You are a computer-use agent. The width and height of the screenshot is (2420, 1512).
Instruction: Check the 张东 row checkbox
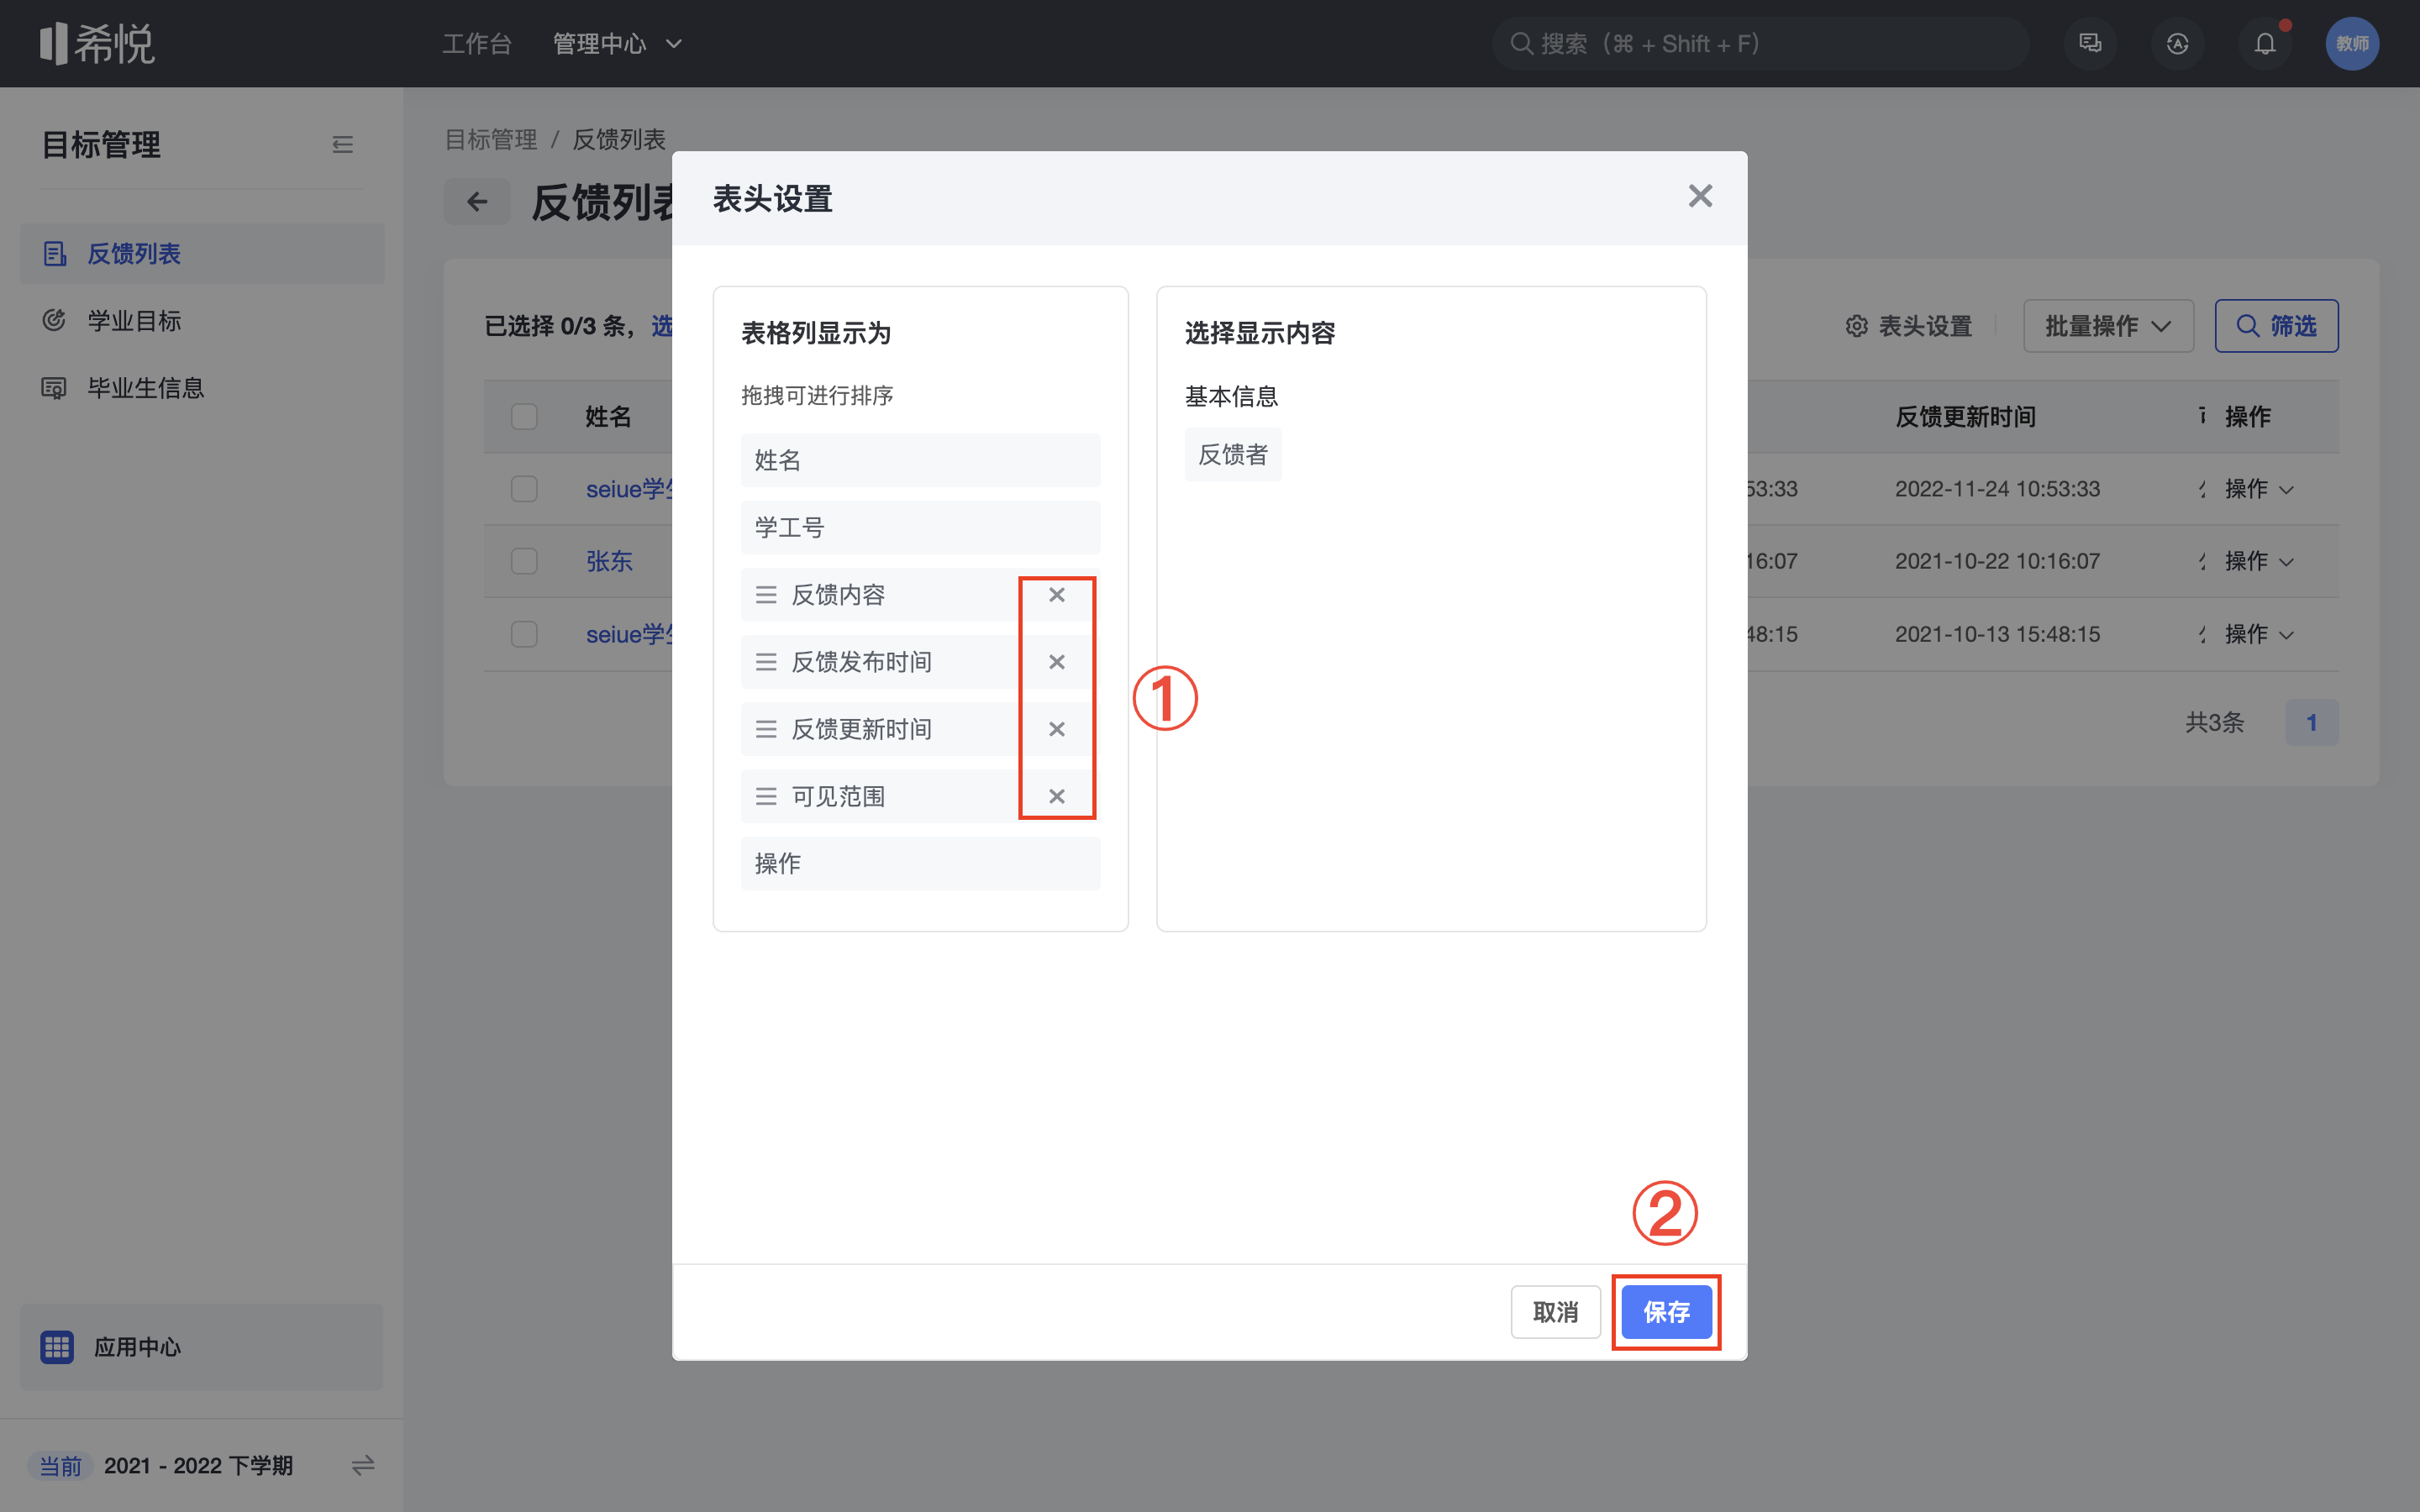[x=524, y=561]
